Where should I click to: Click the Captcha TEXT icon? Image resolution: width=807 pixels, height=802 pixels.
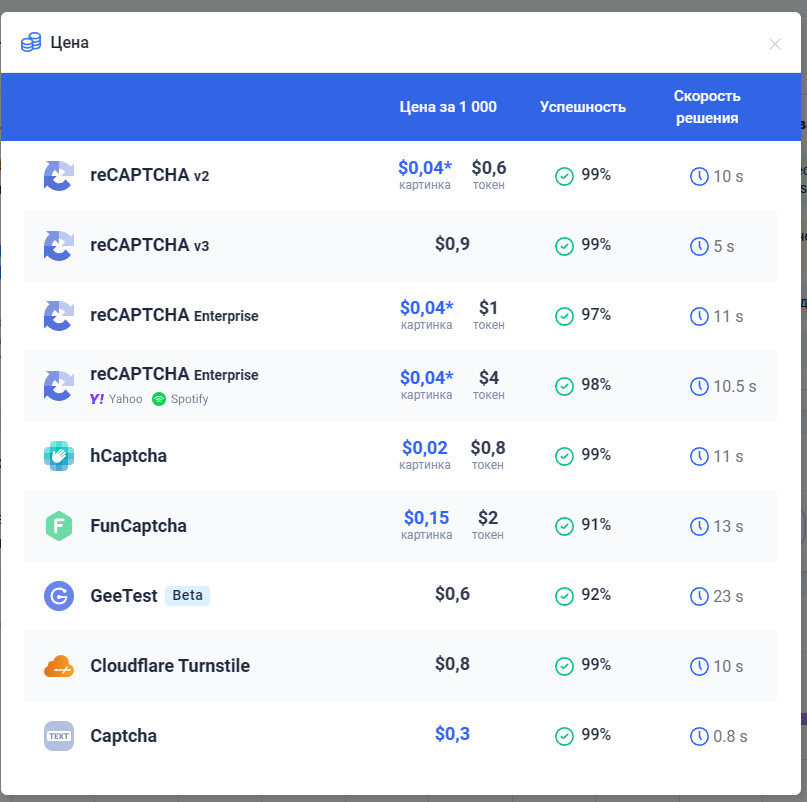point(59,736)
